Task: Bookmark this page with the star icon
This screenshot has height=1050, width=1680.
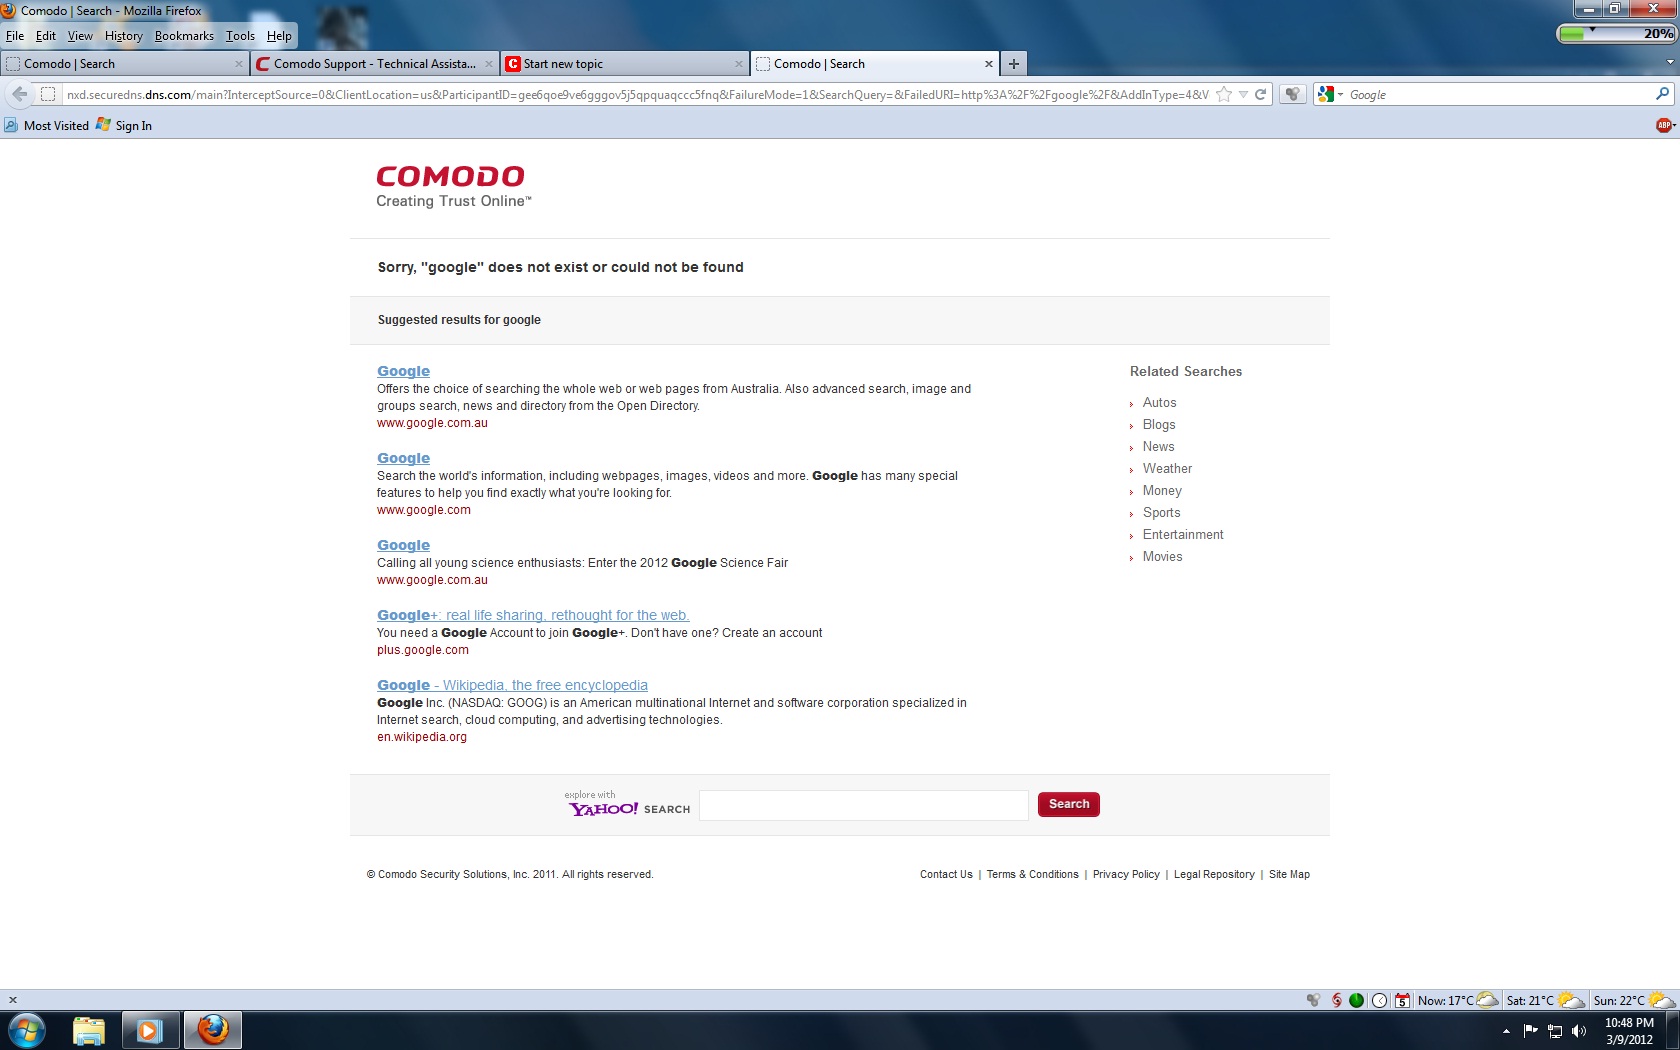Action: [x=1224, y=94]
